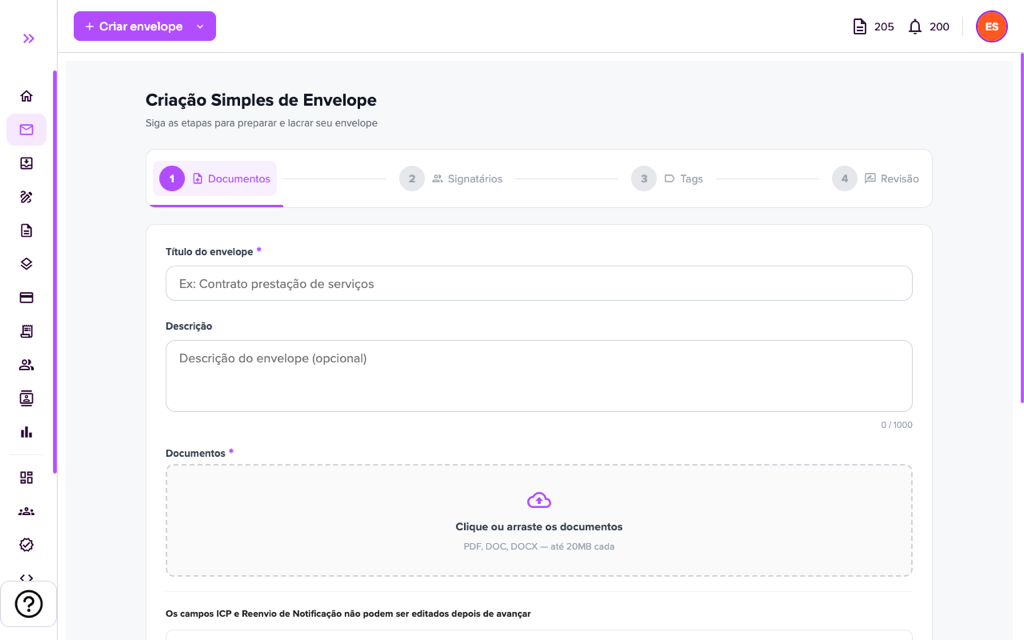This screenshot has height=640, width=1024.
Task: Open the help question mark button
Action: pos(29,604)
